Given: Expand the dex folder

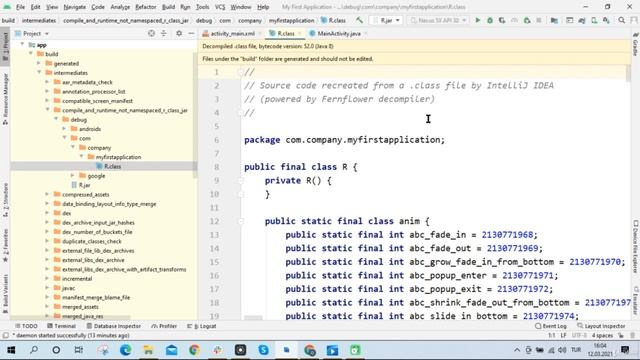Looking at the screenshot, I should (x=47, y=213).
